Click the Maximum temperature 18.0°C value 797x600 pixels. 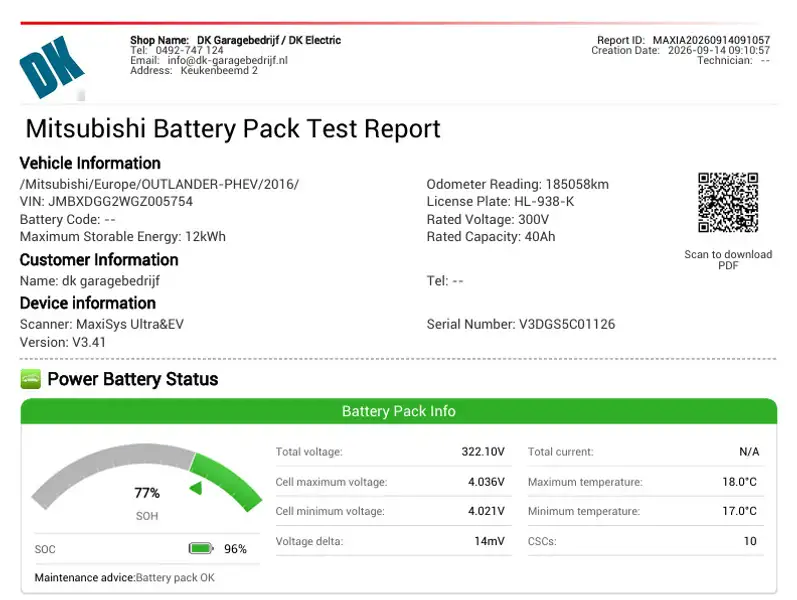click(740, 482)
